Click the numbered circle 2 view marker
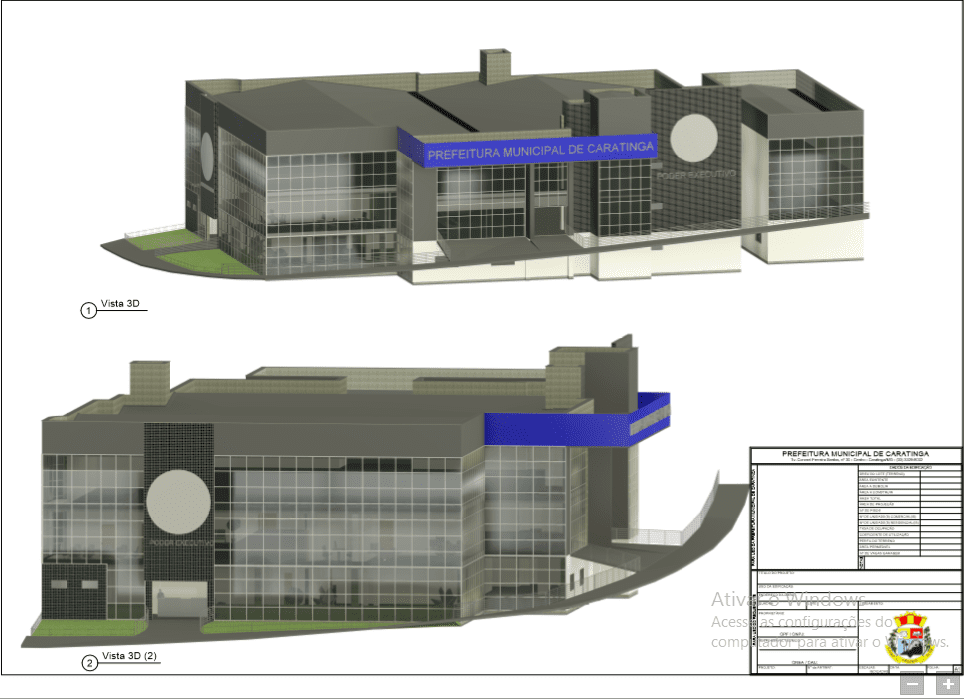The height and width of the screenshot is (699, 964). point(88,662)
